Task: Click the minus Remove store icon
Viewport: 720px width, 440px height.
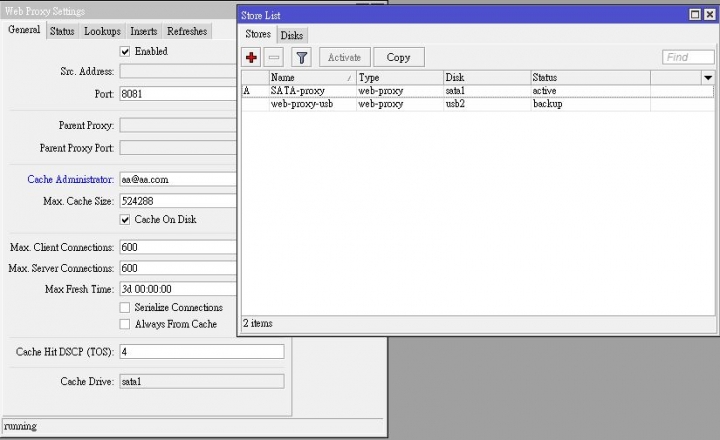Action: point(274,57)
